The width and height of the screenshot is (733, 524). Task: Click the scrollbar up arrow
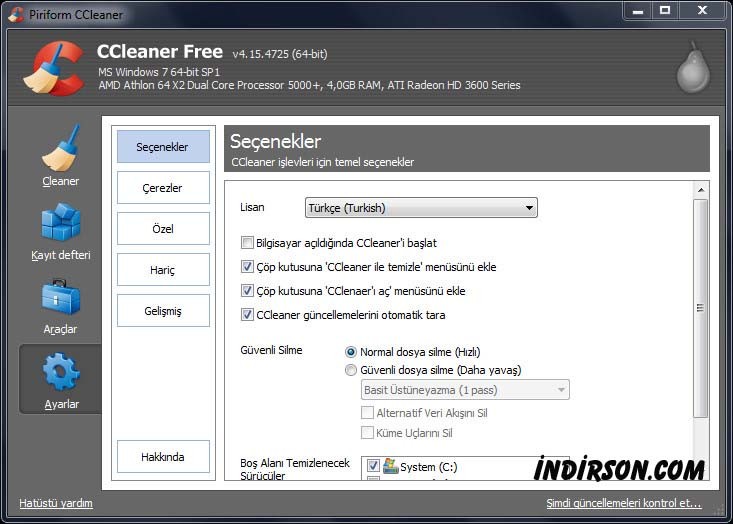click(x=701, y=190)
